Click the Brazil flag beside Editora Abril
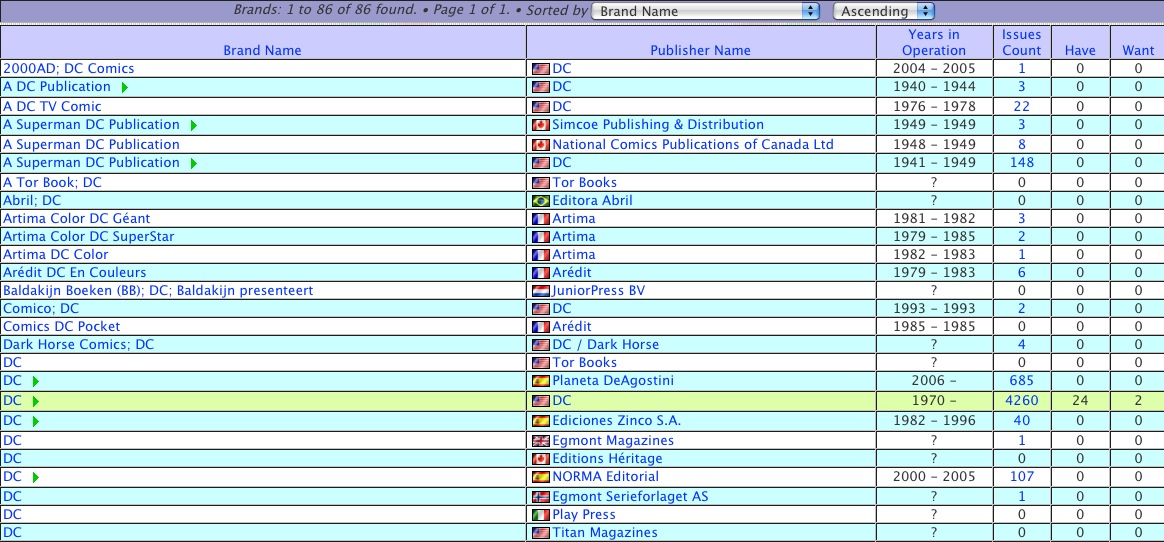 coord(540,201)
